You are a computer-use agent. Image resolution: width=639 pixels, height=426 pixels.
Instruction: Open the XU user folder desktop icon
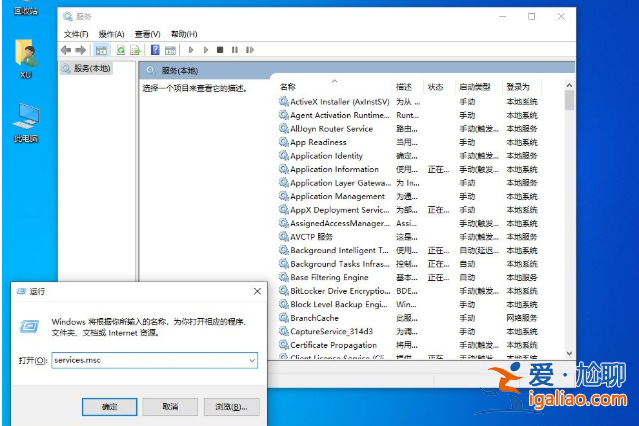(26, 58)
